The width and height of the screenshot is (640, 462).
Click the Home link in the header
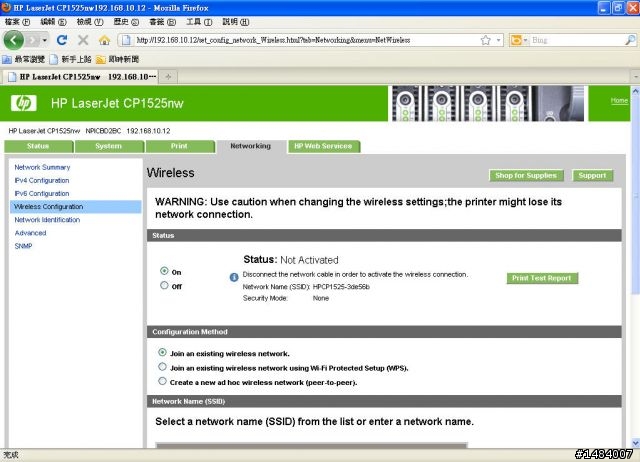619,100
